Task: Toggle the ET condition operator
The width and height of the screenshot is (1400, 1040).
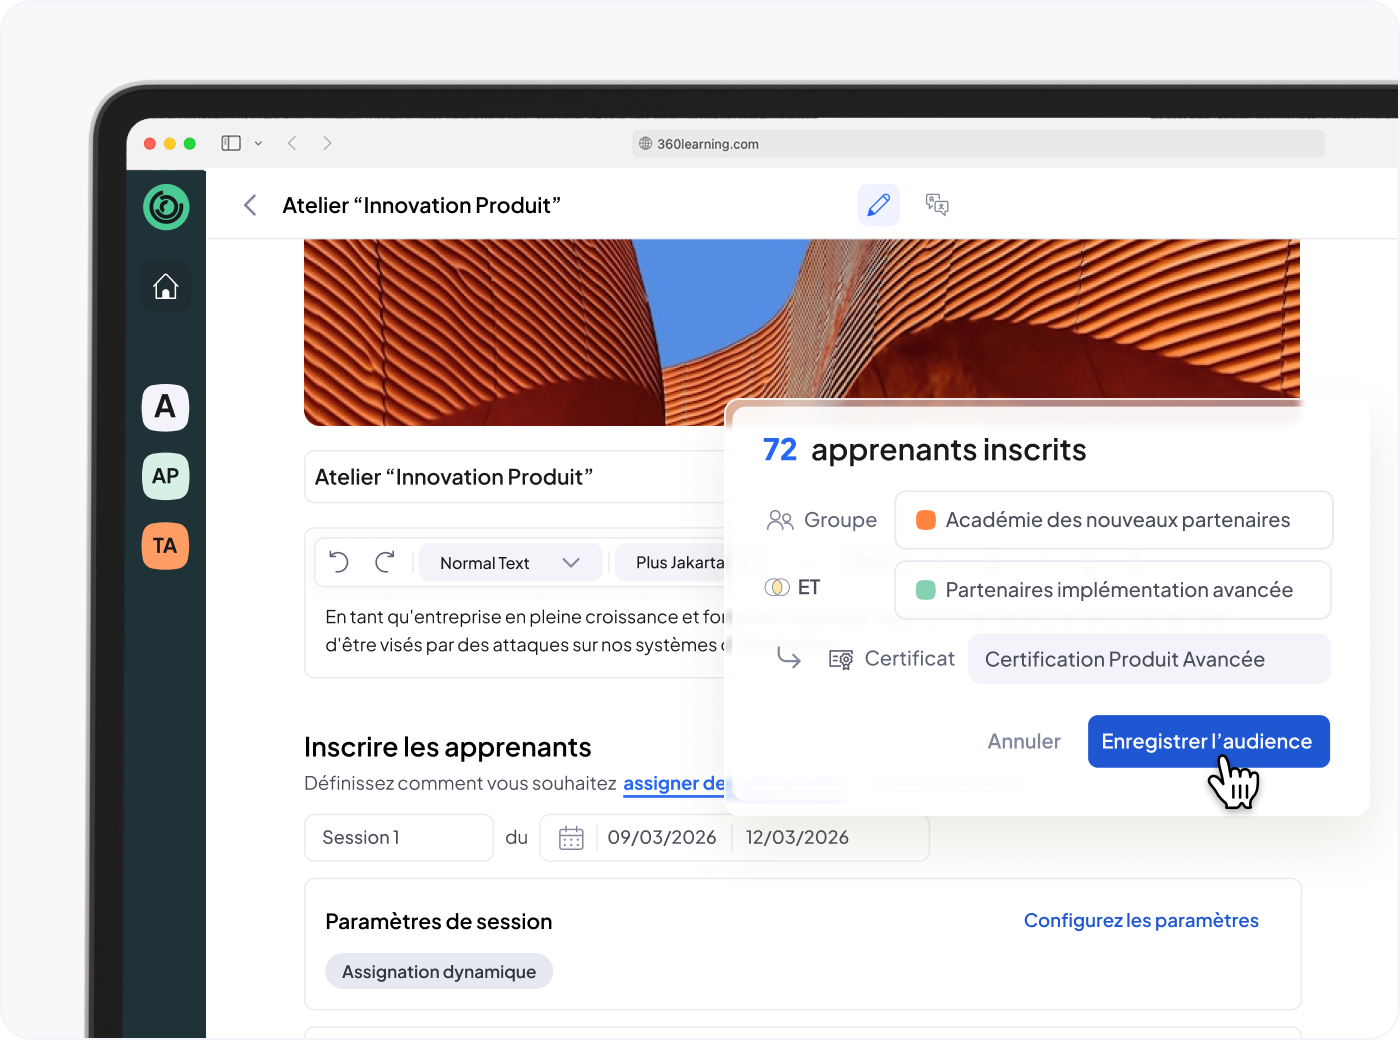Action: click(x=793, y=587)
